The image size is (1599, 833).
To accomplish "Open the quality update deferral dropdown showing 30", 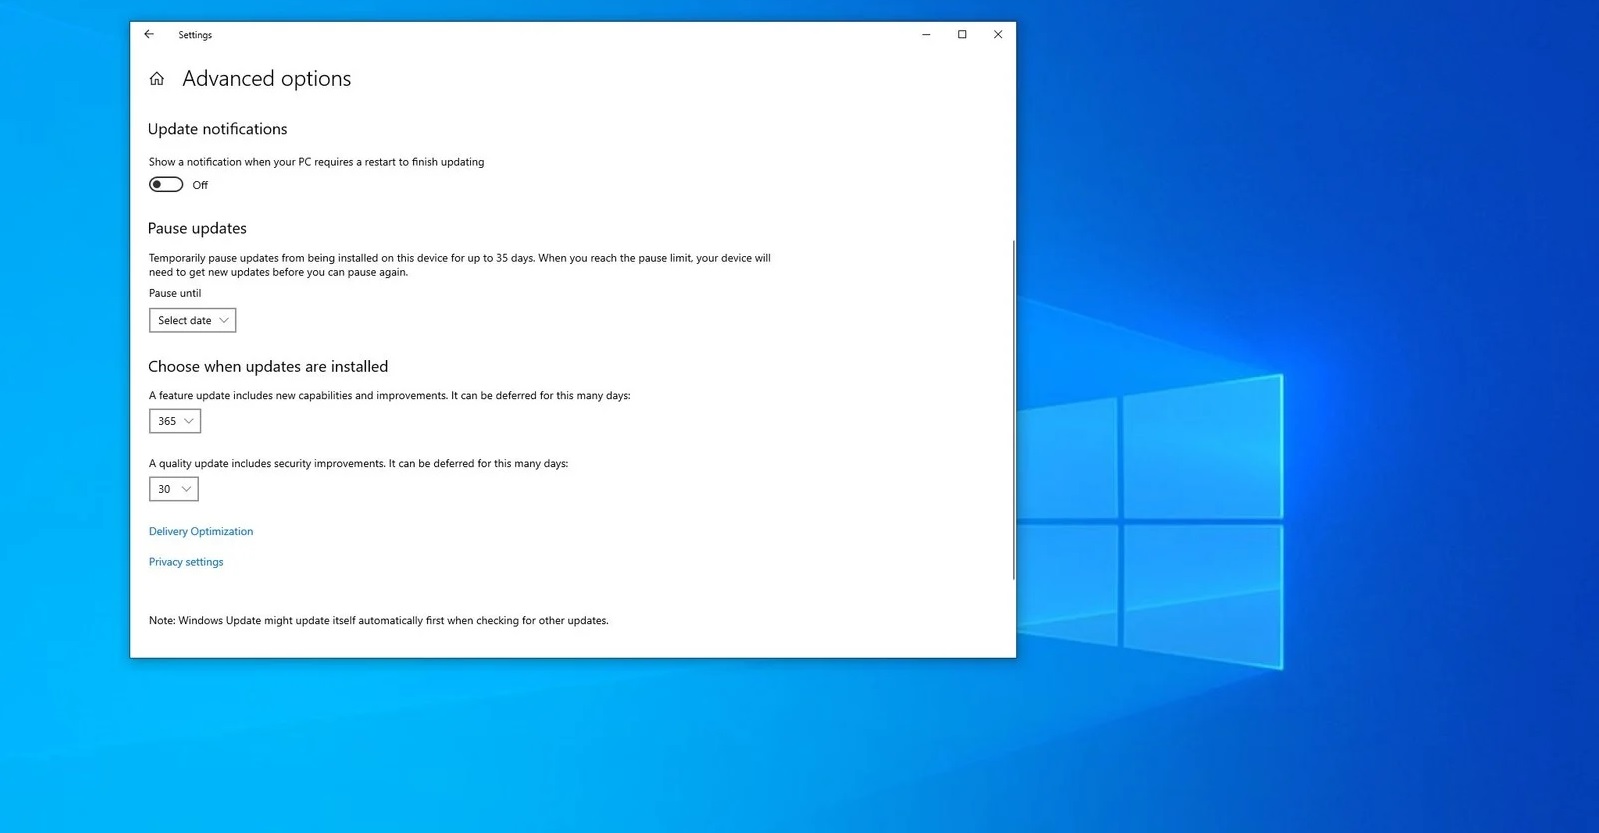I will coord(174,489).
